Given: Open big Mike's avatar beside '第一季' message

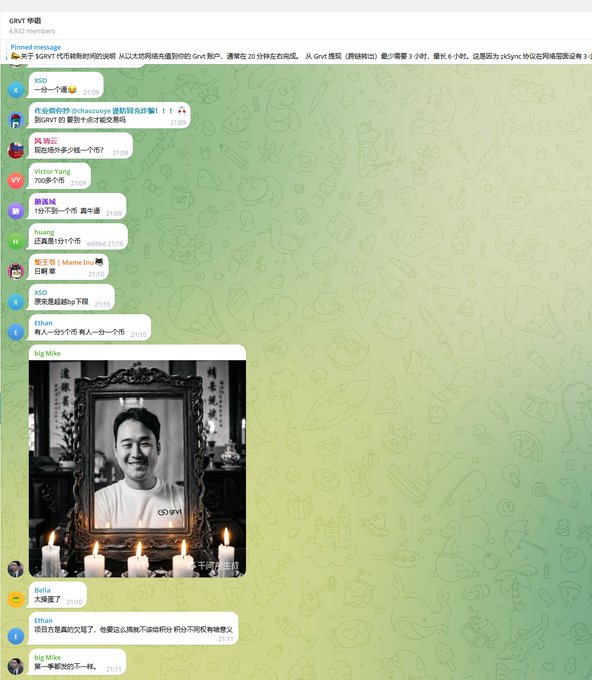Looking at the screenshot, I should [16, 667].
